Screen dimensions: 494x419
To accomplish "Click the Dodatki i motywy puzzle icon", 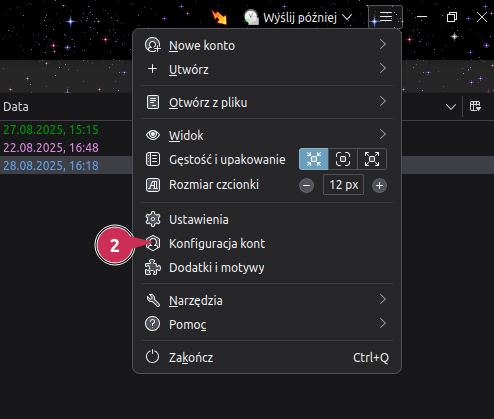I will coord(153,267).
